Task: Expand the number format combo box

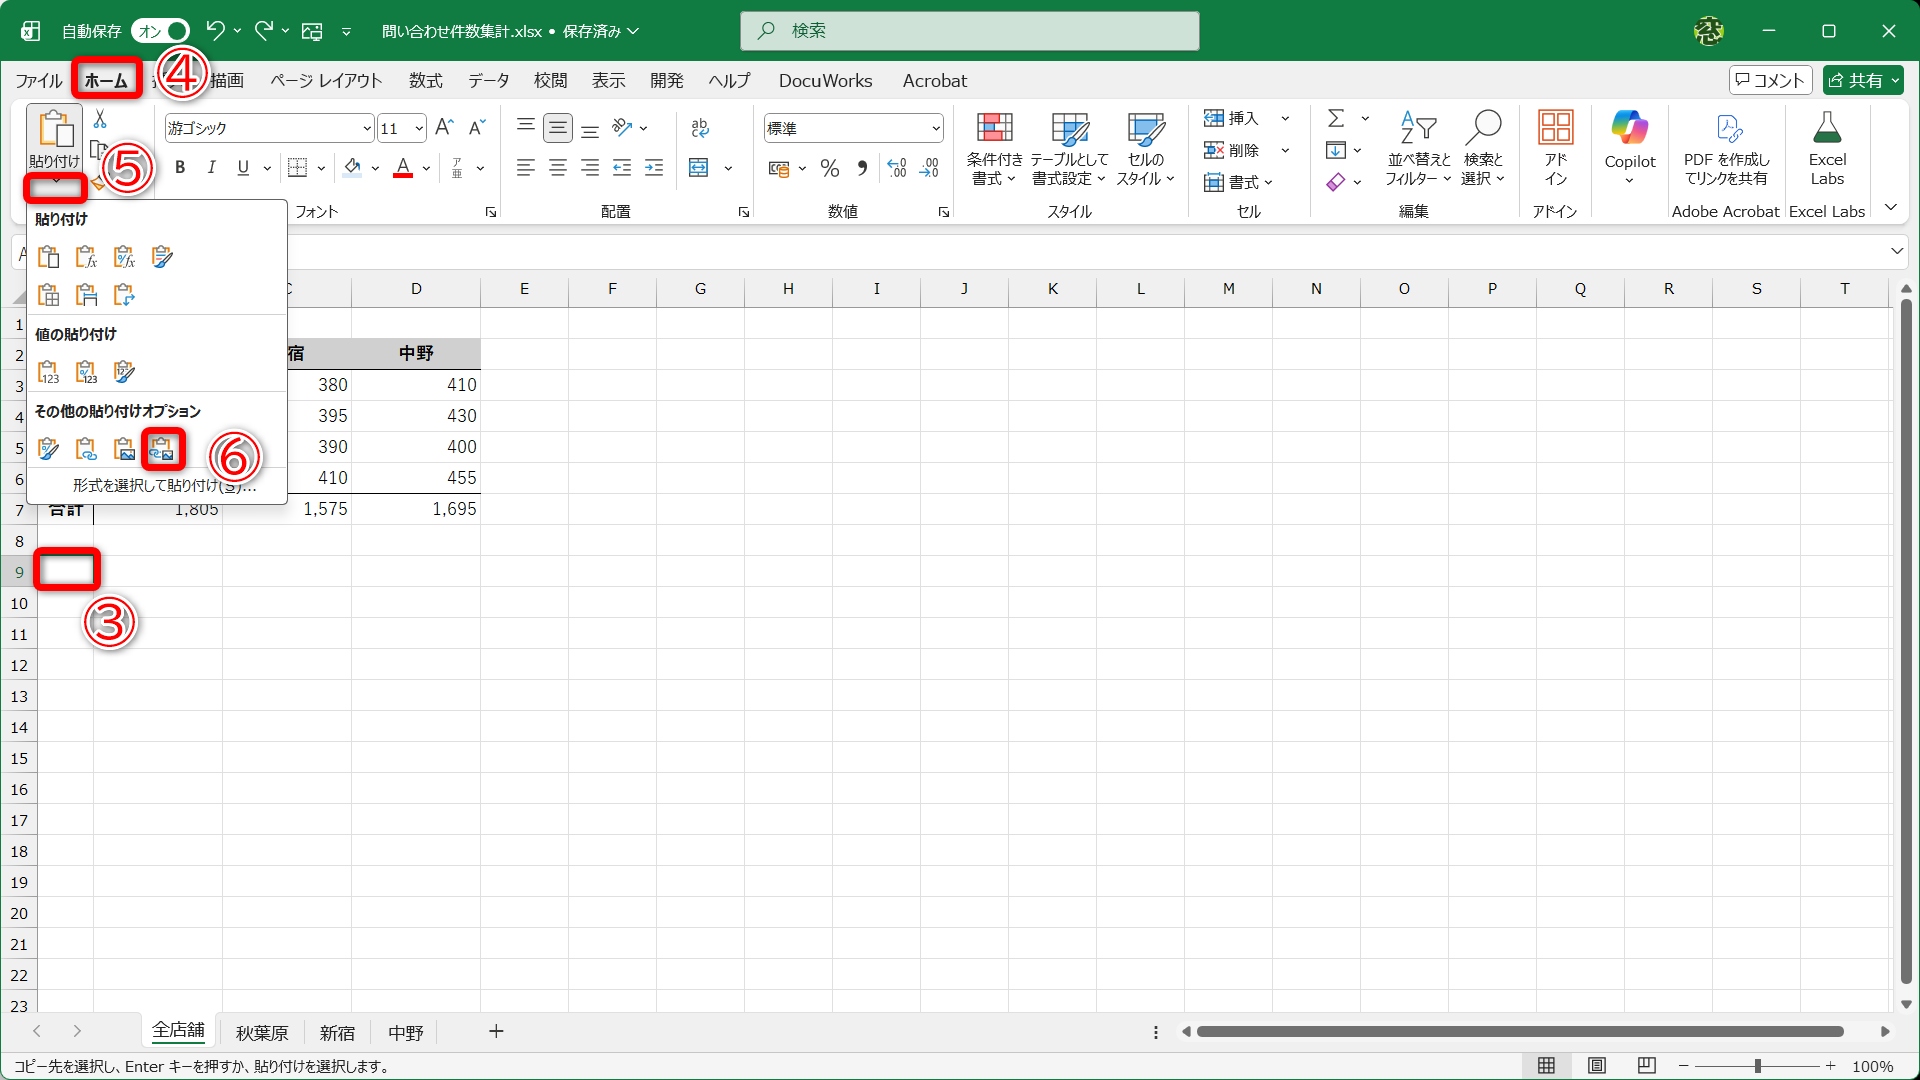Action: pos(936,129)
